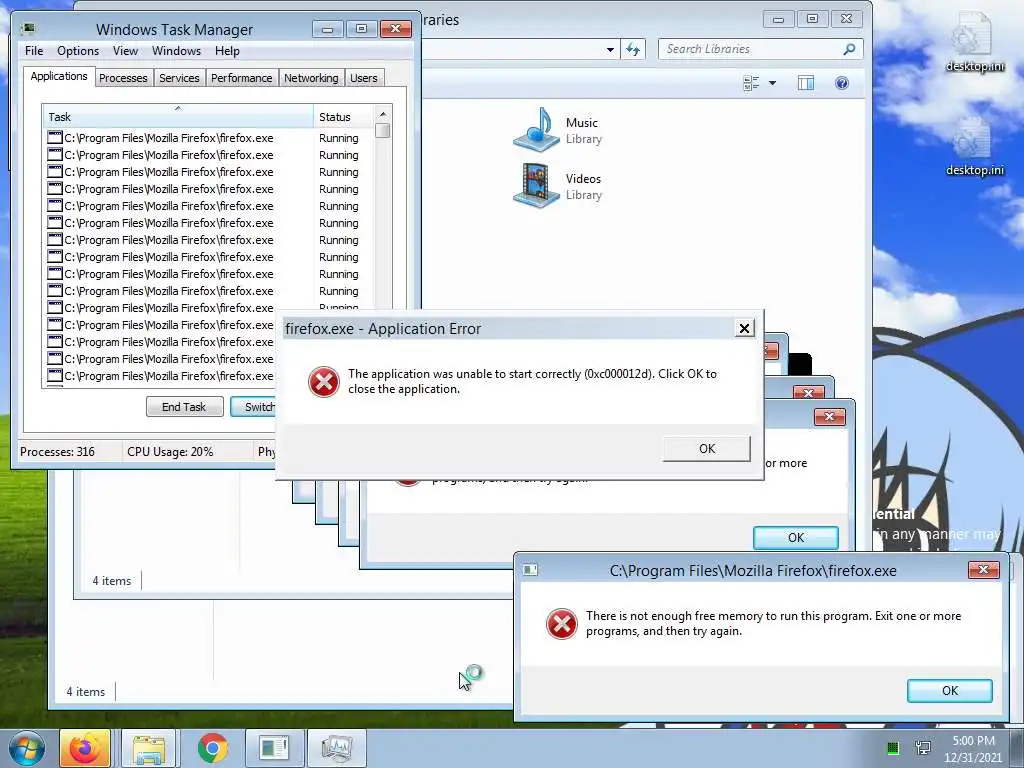Viewport: 1024px width, 768px height.
Task: Switch to the Services tab
Action: pyautogui.click(x=179, y=78)
